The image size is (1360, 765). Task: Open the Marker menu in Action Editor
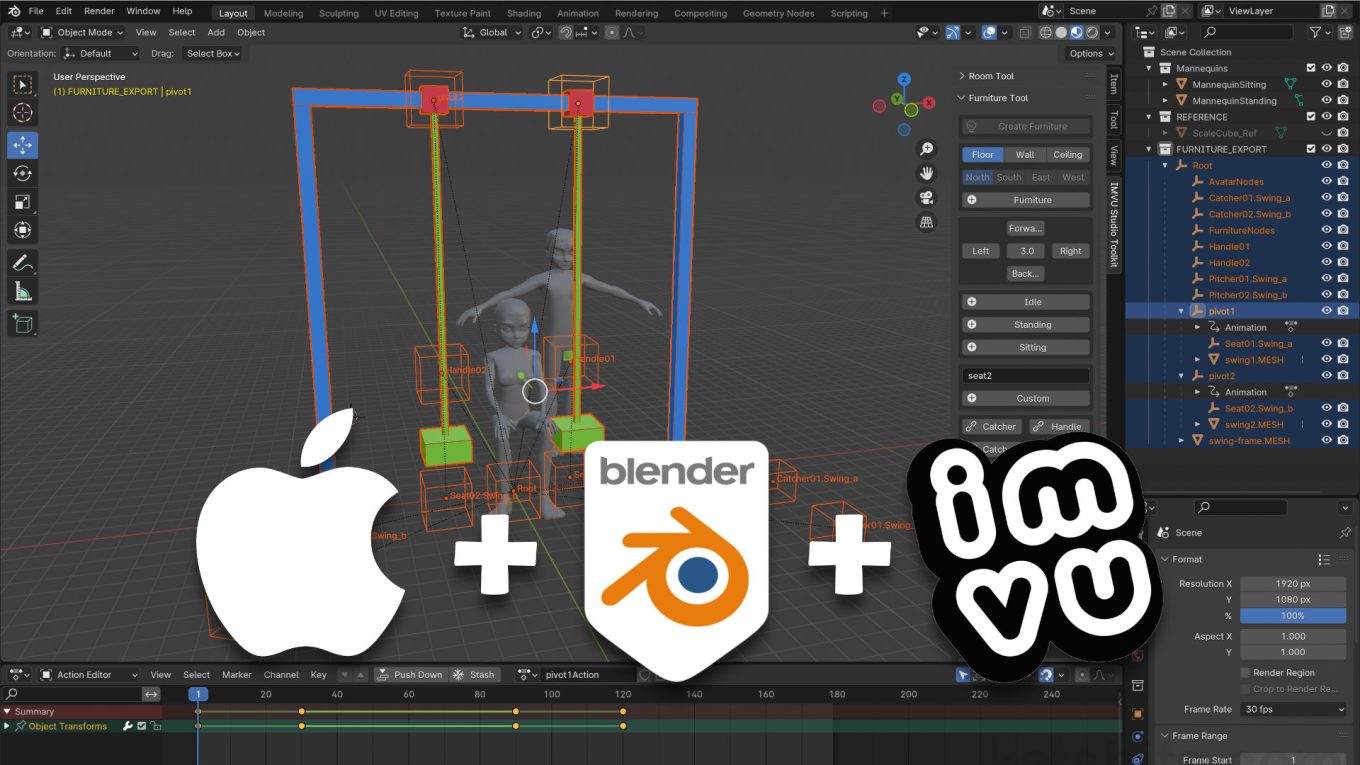click(237, 674)
